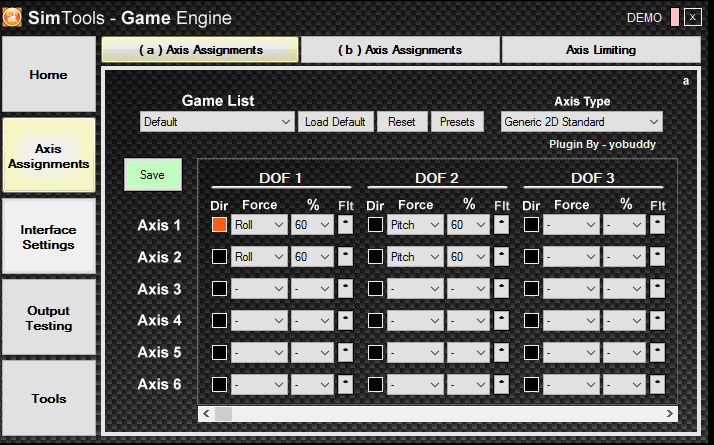
Task: Open Tools in sidebar
Action: [49, 399]
